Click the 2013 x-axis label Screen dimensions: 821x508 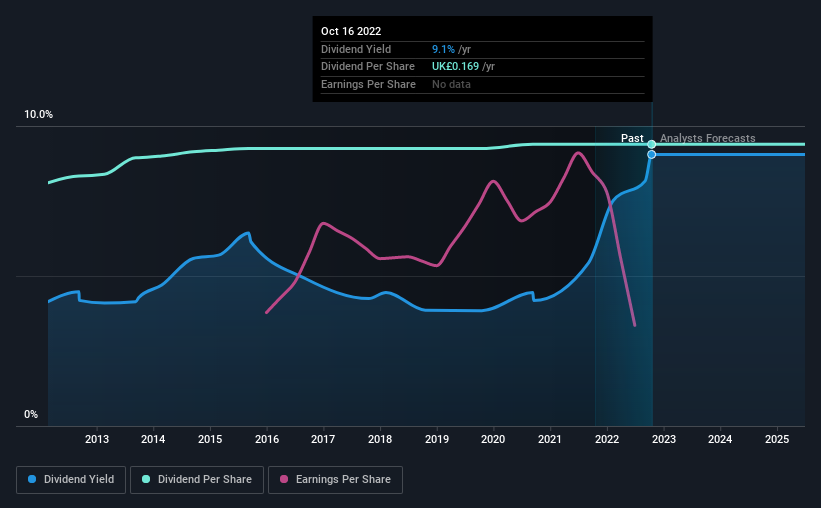click(x=97, y=439)
